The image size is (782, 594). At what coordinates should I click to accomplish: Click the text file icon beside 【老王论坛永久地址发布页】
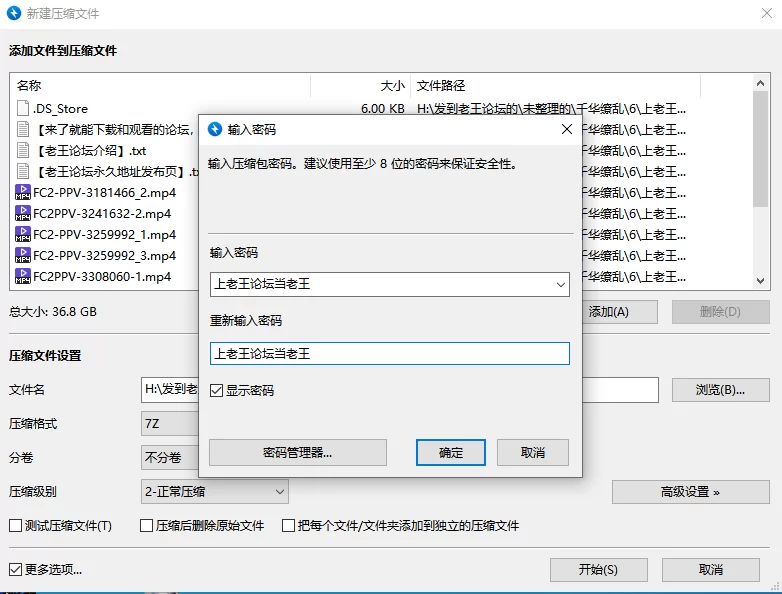23,171
